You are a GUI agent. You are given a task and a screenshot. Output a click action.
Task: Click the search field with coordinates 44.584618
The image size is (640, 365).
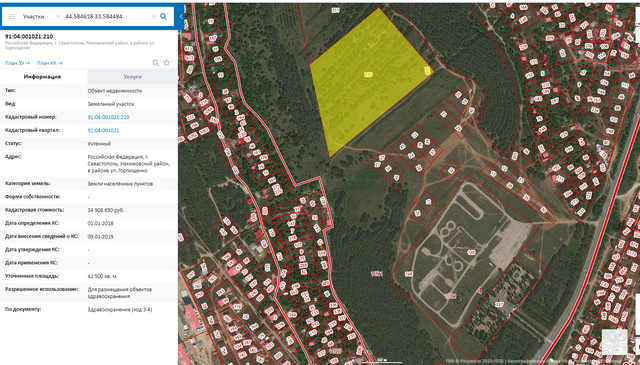click(x=106, y=16)
